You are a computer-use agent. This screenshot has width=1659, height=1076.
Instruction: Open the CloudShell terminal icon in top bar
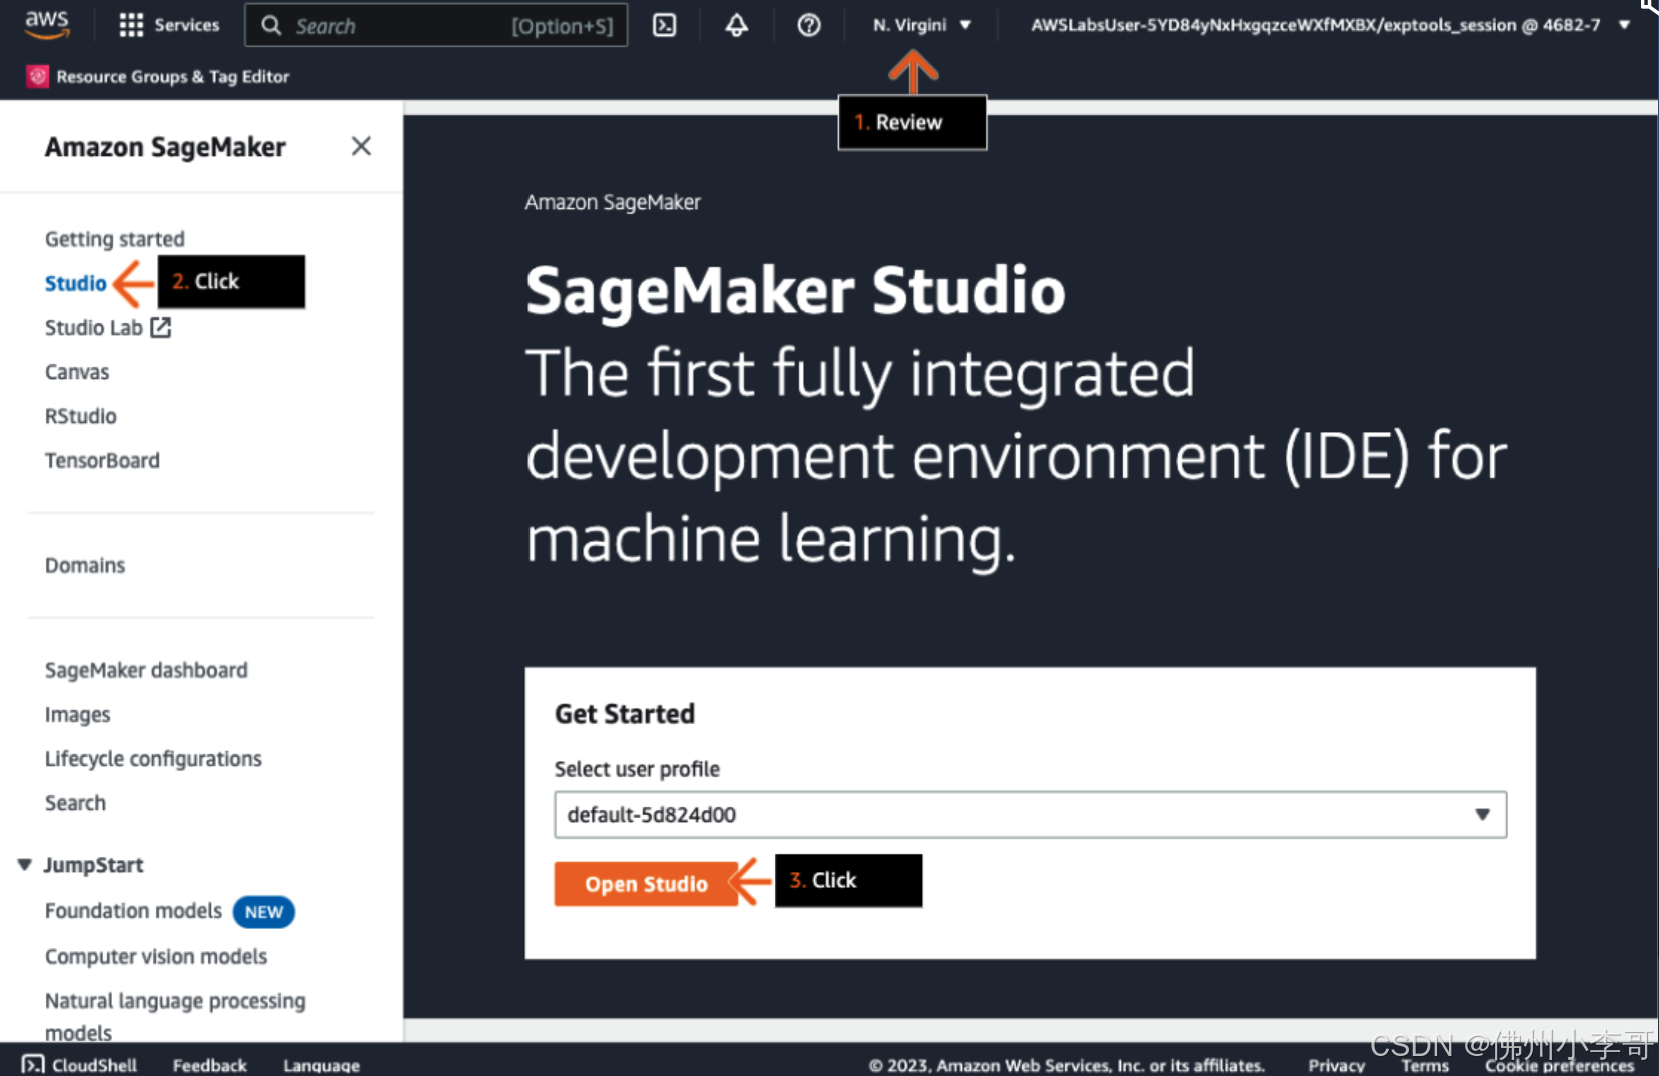664,25
